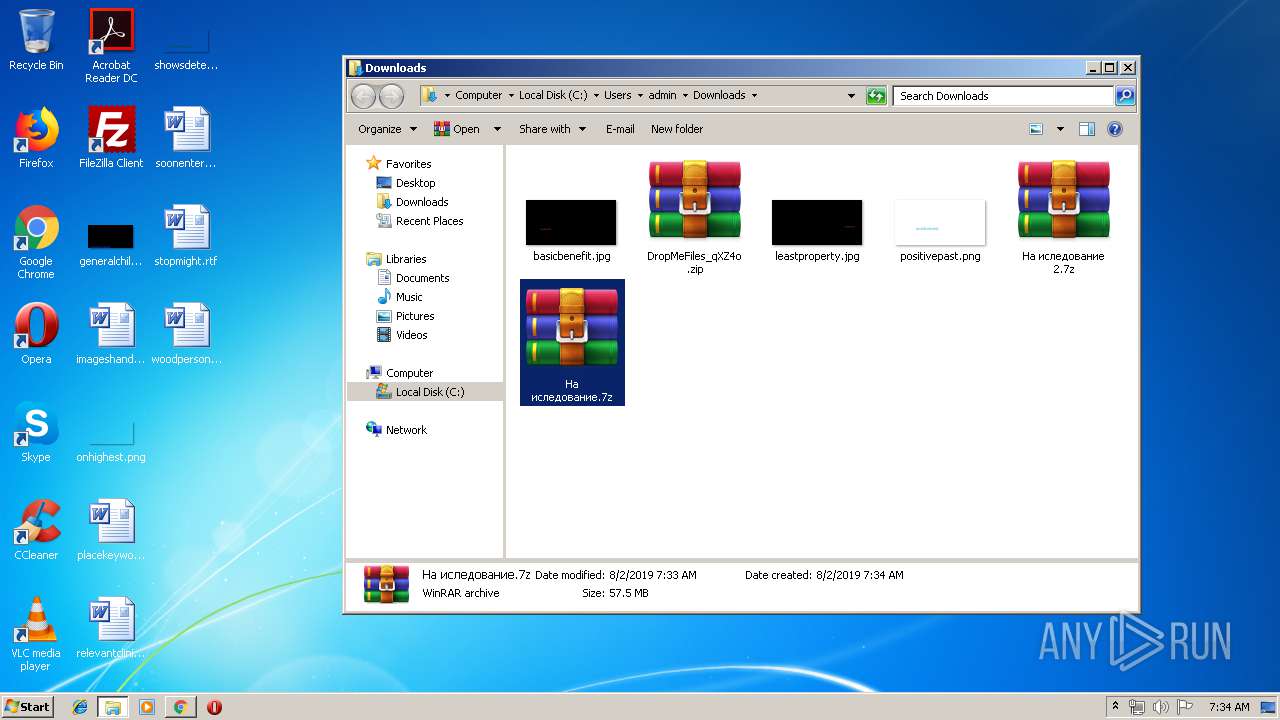The image size is (1280, 720).
Task: Open Google Chrome desktop shortcut
Action: [x=36, y=242]
